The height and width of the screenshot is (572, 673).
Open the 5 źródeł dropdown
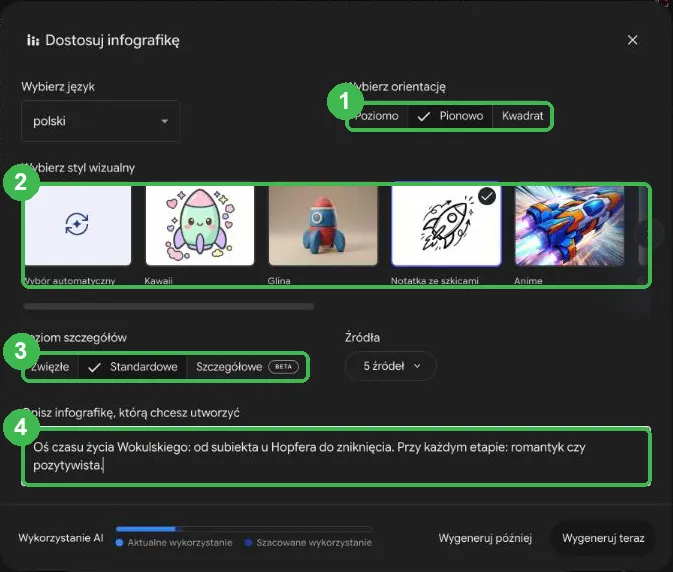pyautogui.click(x=391, y=366)
